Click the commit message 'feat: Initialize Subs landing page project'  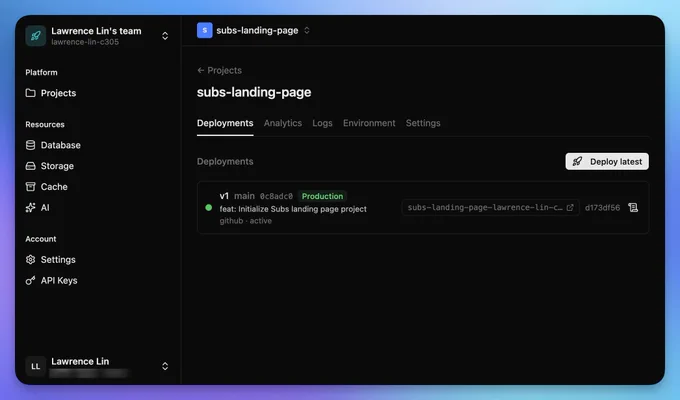293,209
